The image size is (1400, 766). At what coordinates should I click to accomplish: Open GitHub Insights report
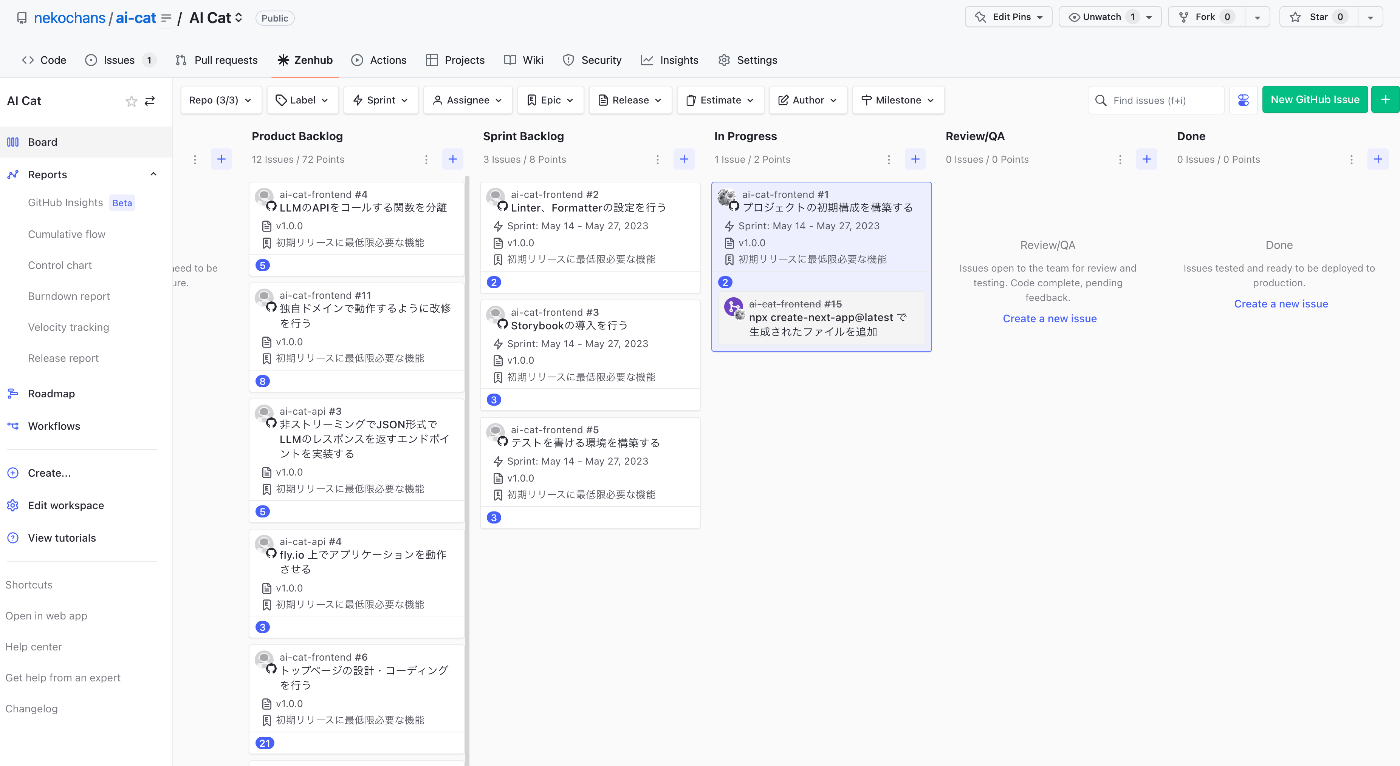(x=66, y=203)
